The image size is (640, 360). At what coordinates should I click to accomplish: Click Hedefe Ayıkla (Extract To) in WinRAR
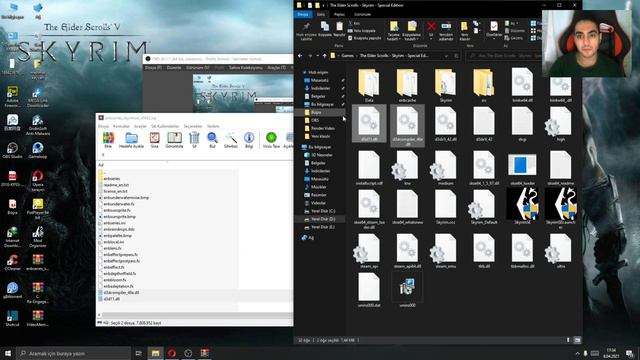131,140
